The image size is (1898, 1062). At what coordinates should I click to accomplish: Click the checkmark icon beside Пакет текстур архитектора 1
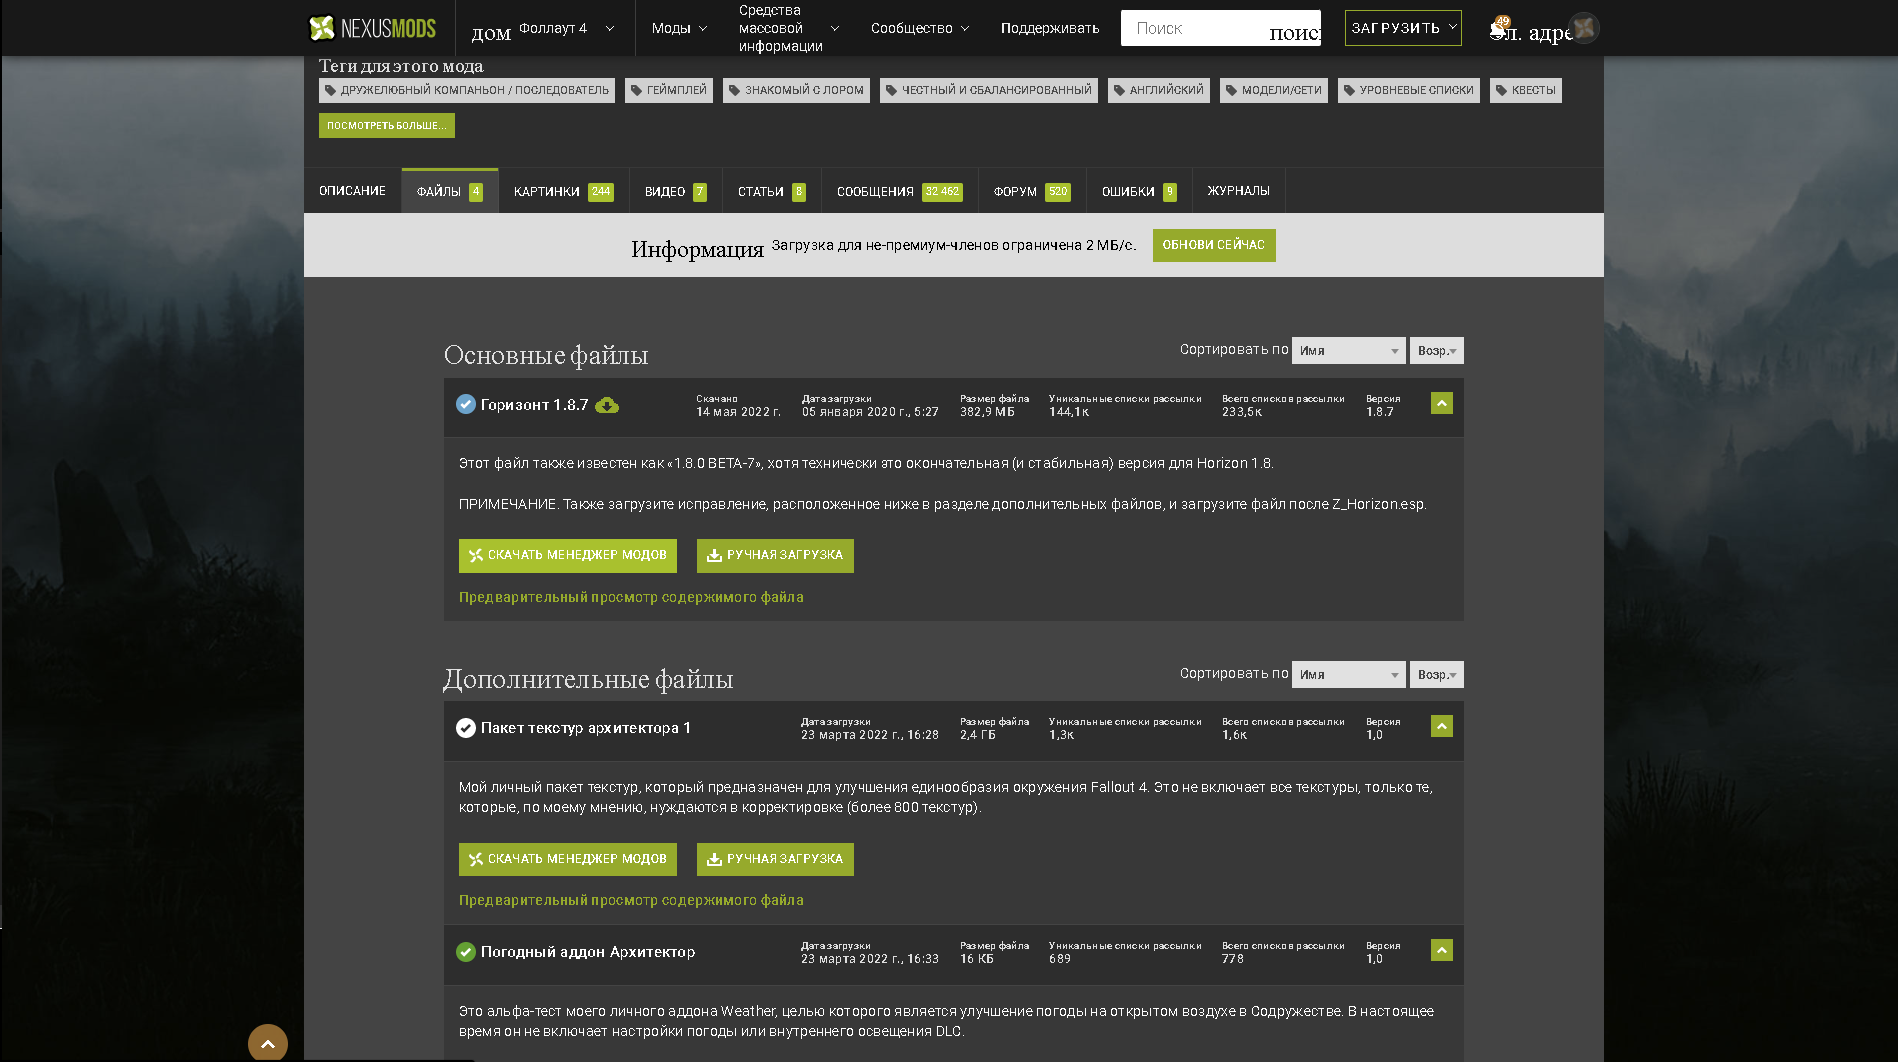(466, 728)
